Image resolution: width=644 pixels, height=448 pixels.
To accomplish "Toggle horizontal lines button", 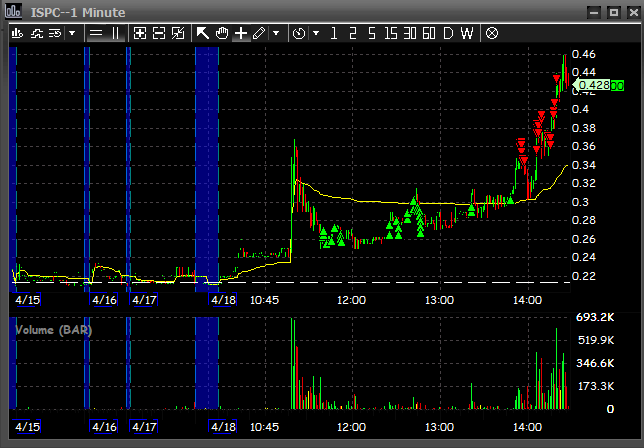I will 96,33.
